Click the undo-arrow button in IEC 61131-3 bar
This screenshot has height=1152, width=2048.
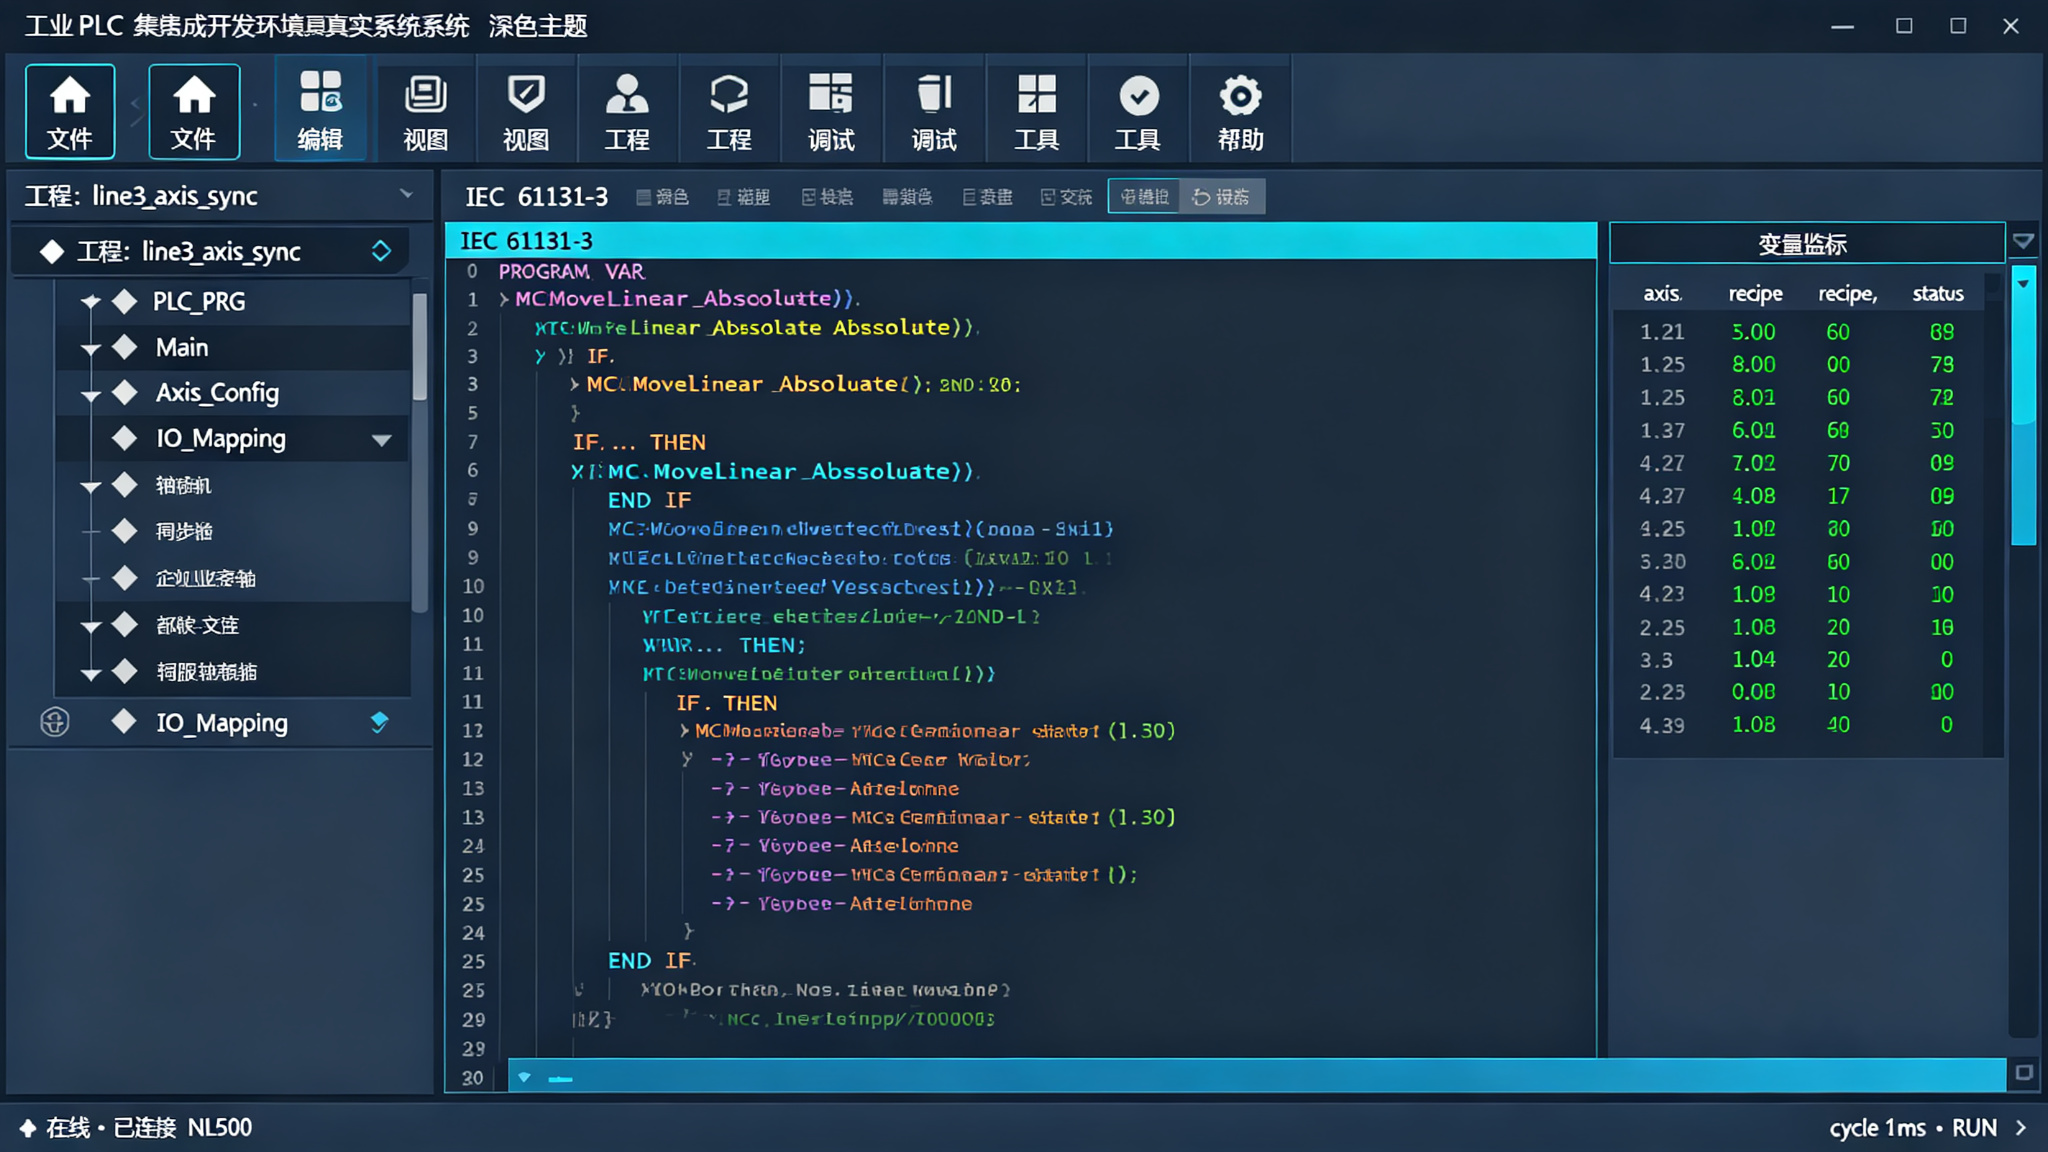point(1222,196)
